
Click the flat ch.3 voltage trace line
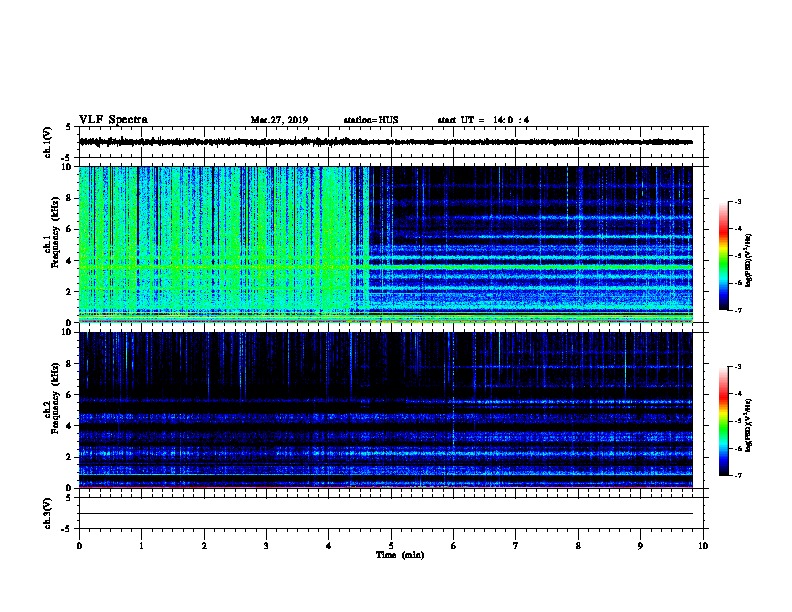[x=386, y=514]
